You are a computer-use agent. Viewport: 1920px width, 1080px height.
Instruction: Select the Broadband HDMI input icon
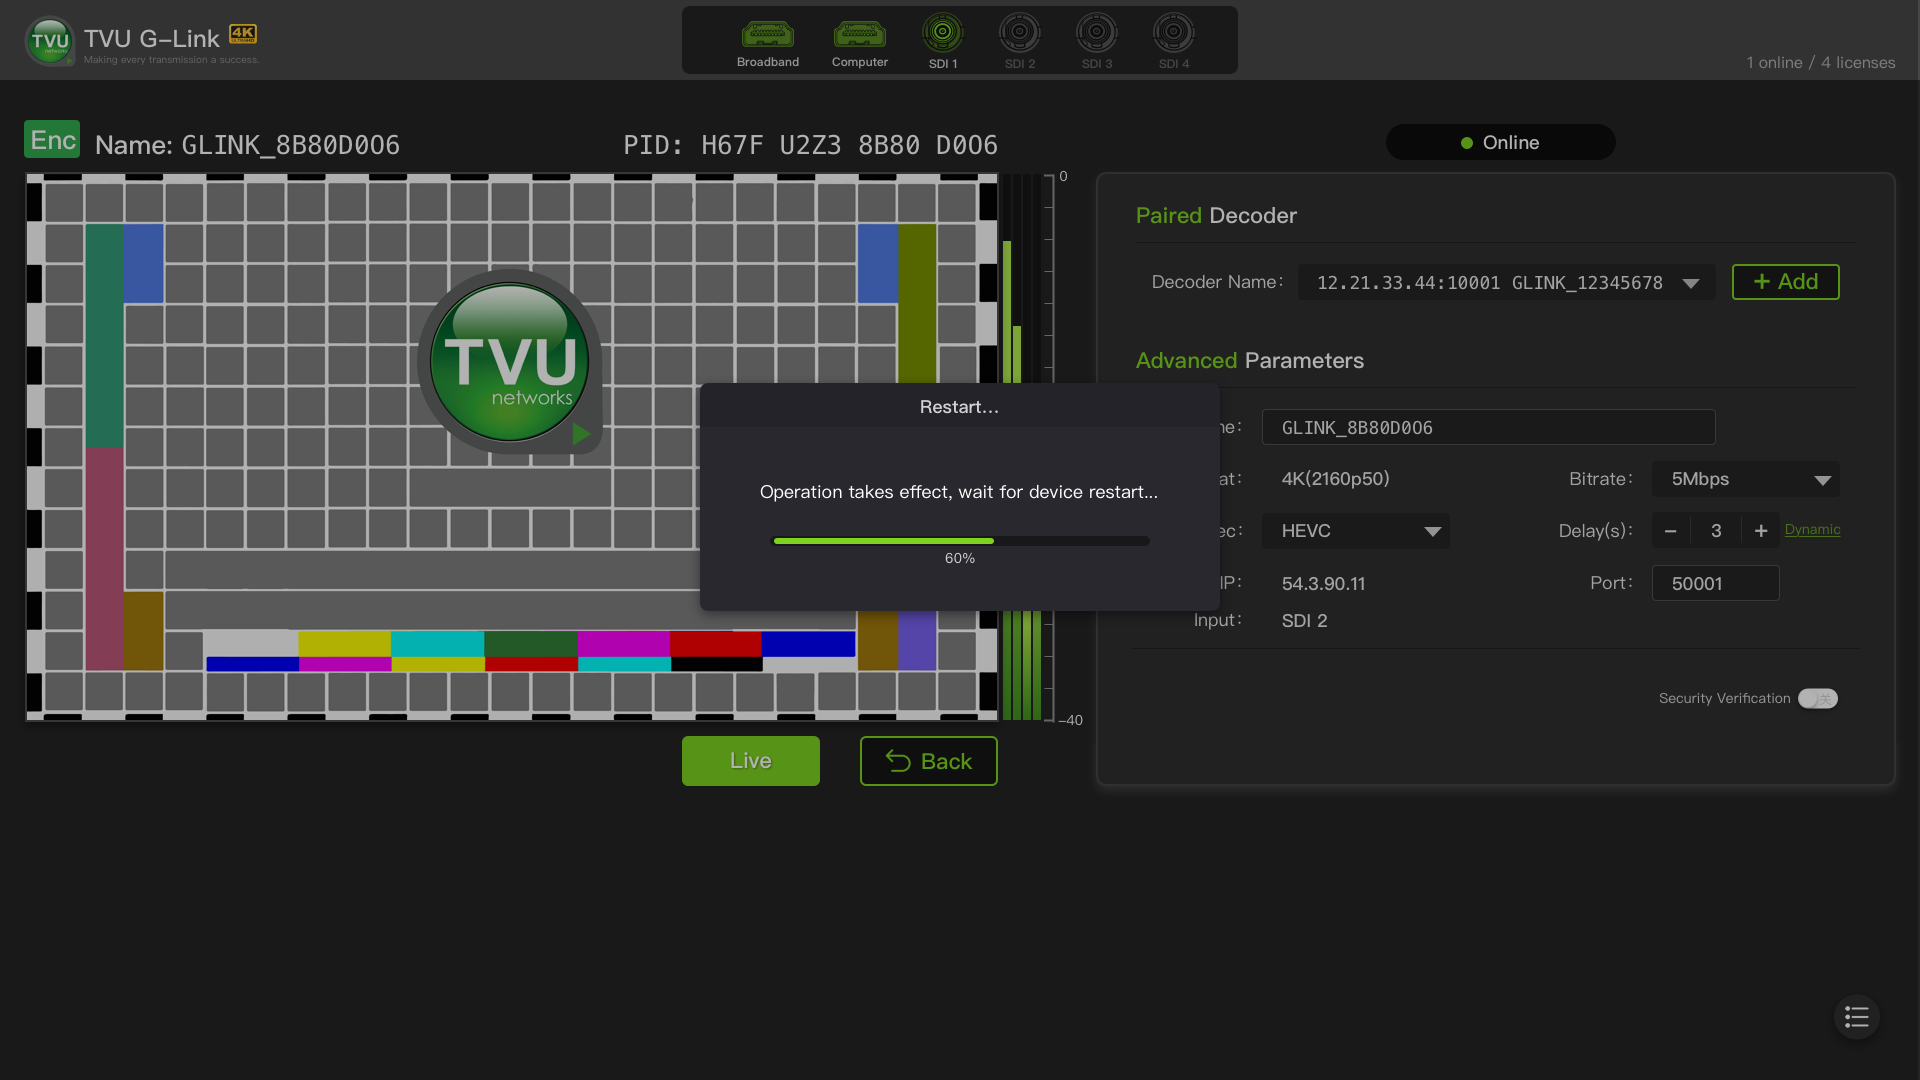tap(767, 35)
